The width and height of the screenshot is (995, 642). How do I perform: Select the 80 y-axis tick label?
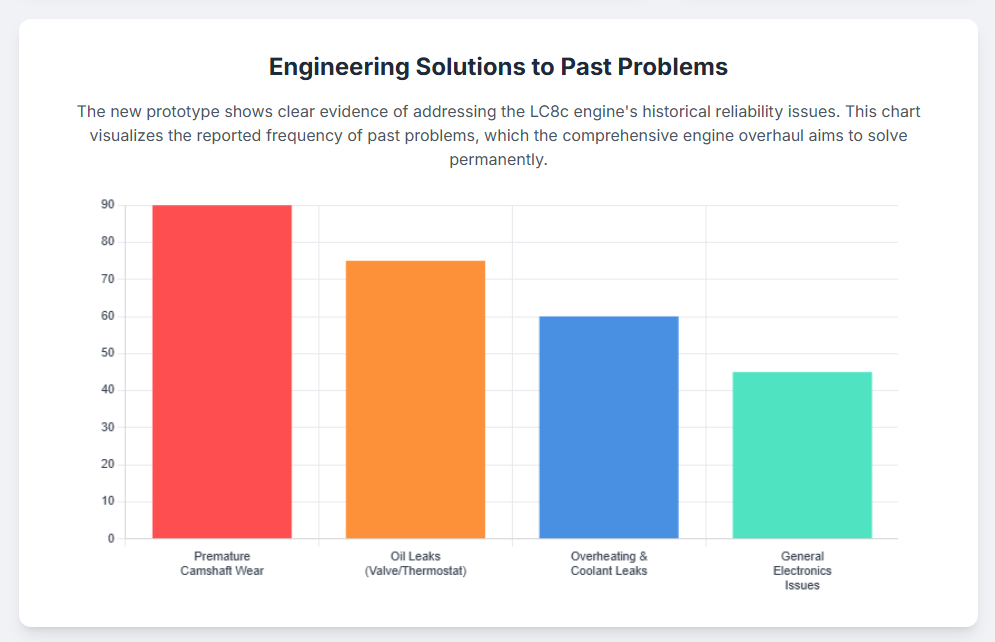pyautogui.click(x=107, y=242)
